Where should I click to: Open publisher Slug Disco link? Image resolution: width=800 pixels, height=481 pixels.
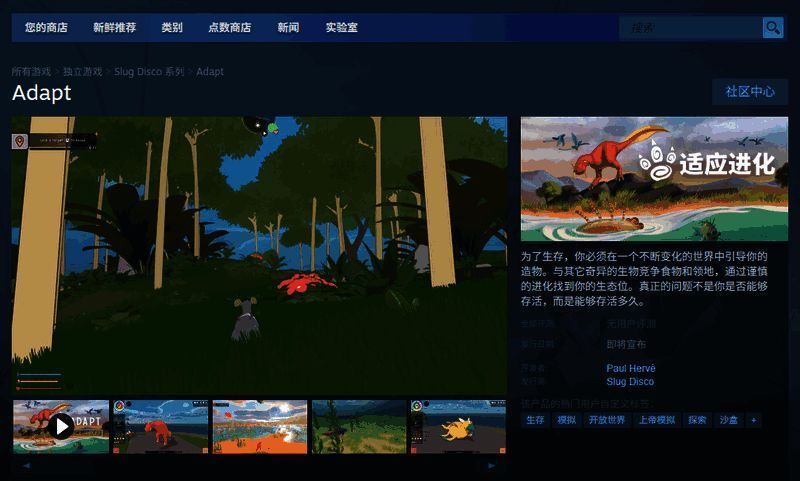coord(630,382)
